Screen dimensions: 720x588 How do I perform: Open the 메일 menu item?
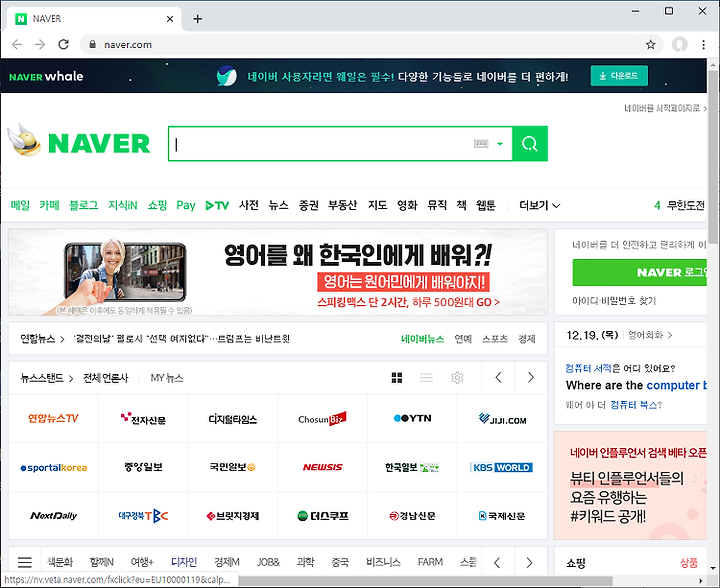click(20, 205)
